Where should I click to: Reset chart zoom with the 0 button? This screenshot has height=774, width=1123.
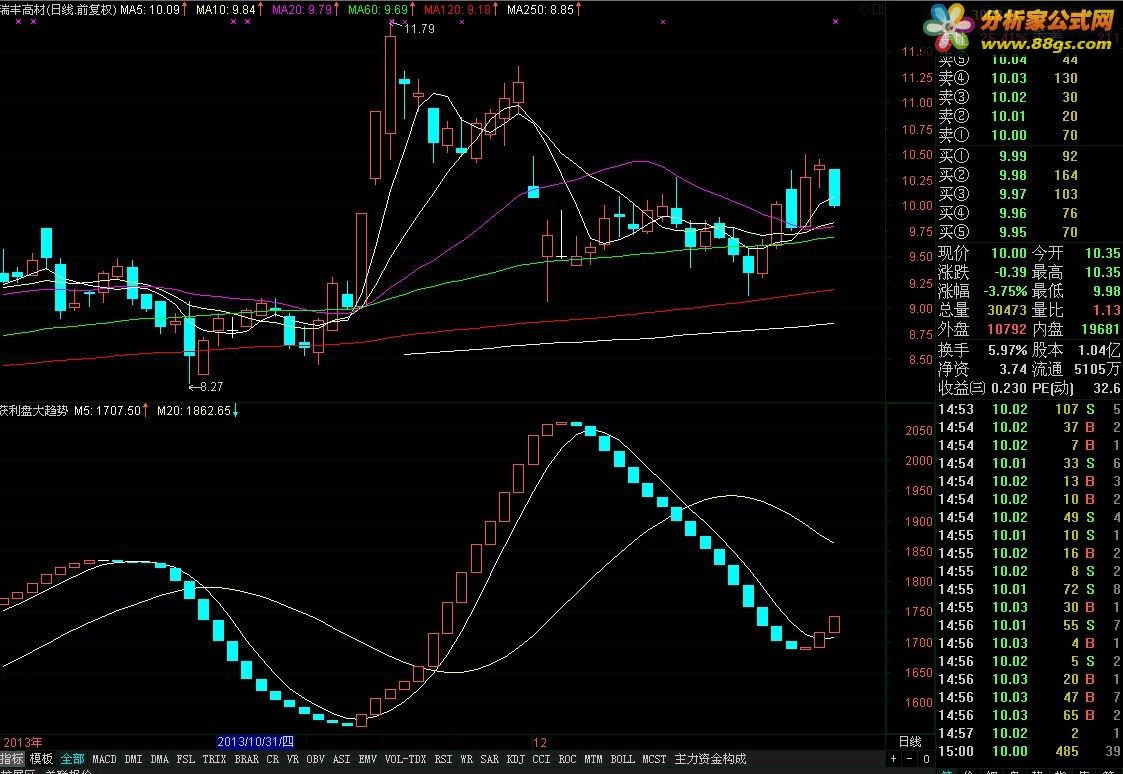pos(926,759)
